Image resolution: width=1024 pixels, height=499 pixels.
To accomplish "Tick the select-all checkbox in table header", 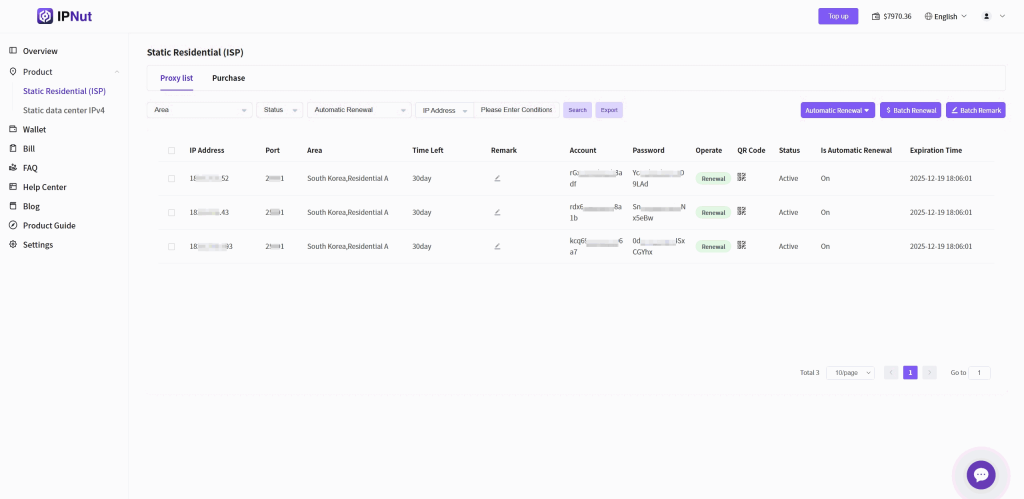I will tap(171, 150).
